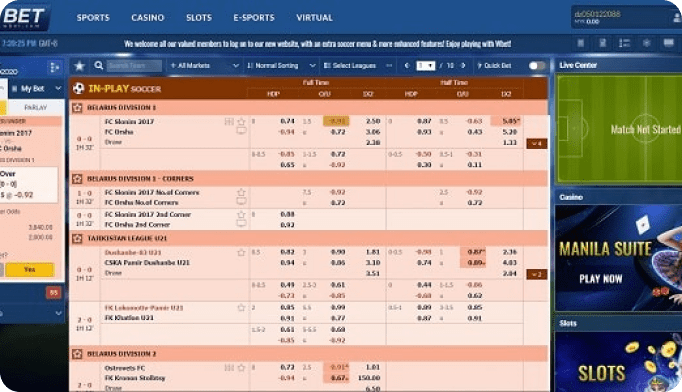
Task: Confirm the bet with the Yes button
Action: [x=30, y=269]
